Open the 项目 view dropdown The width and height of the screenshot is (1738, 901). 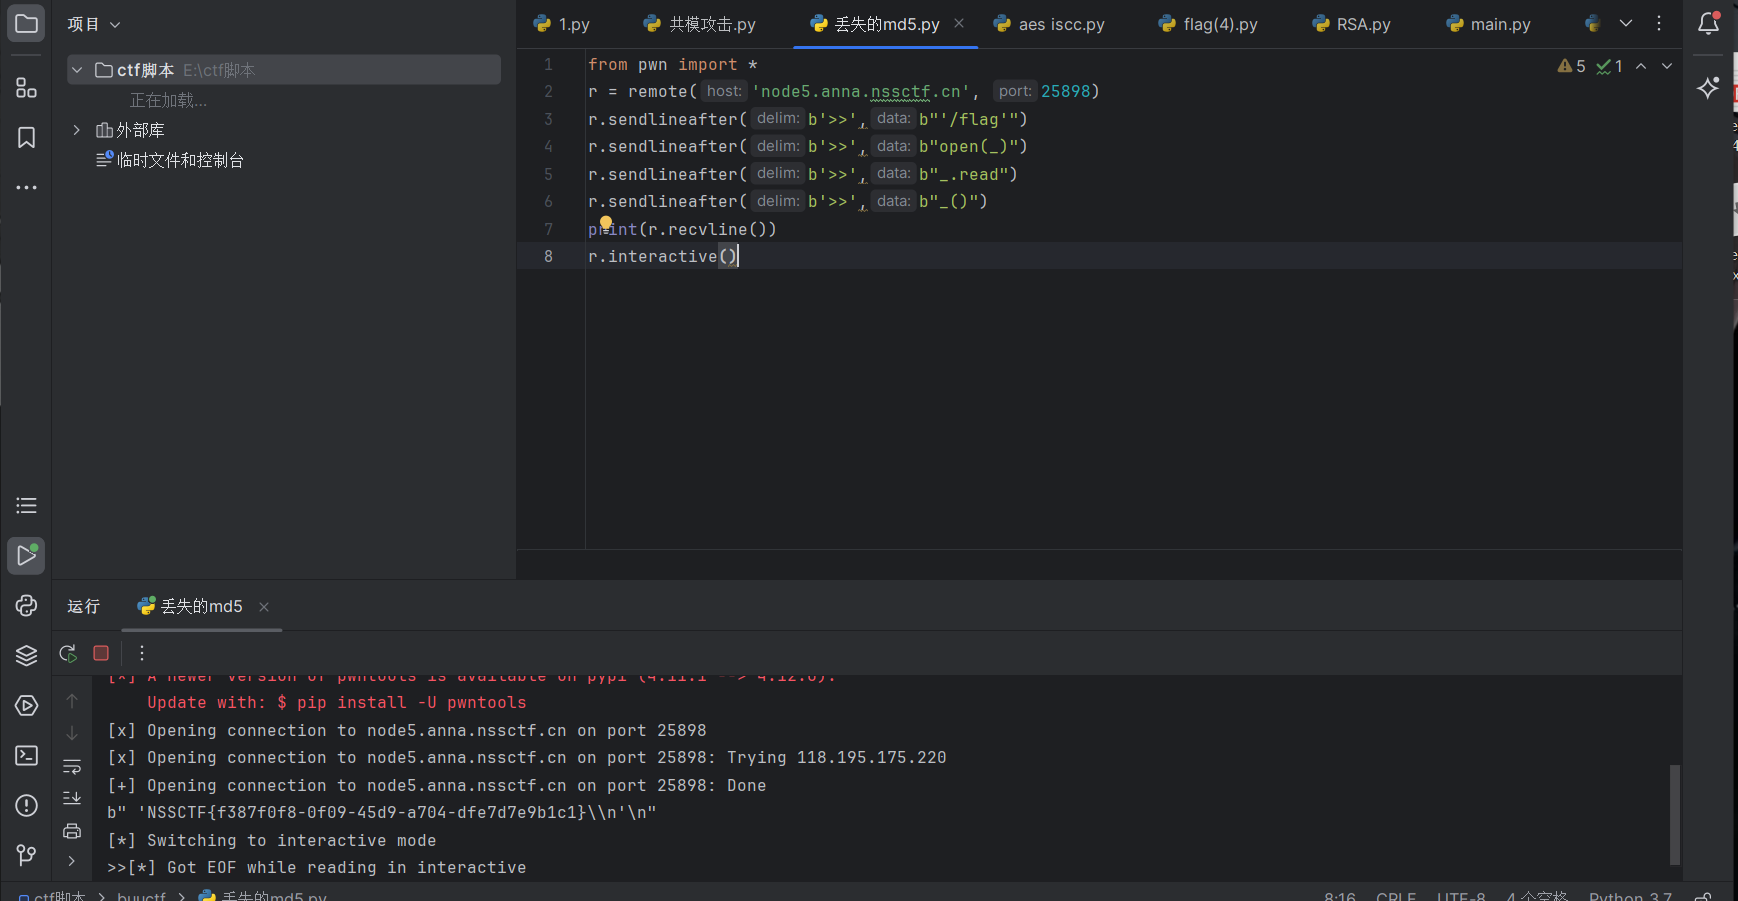tap(94, 24)
